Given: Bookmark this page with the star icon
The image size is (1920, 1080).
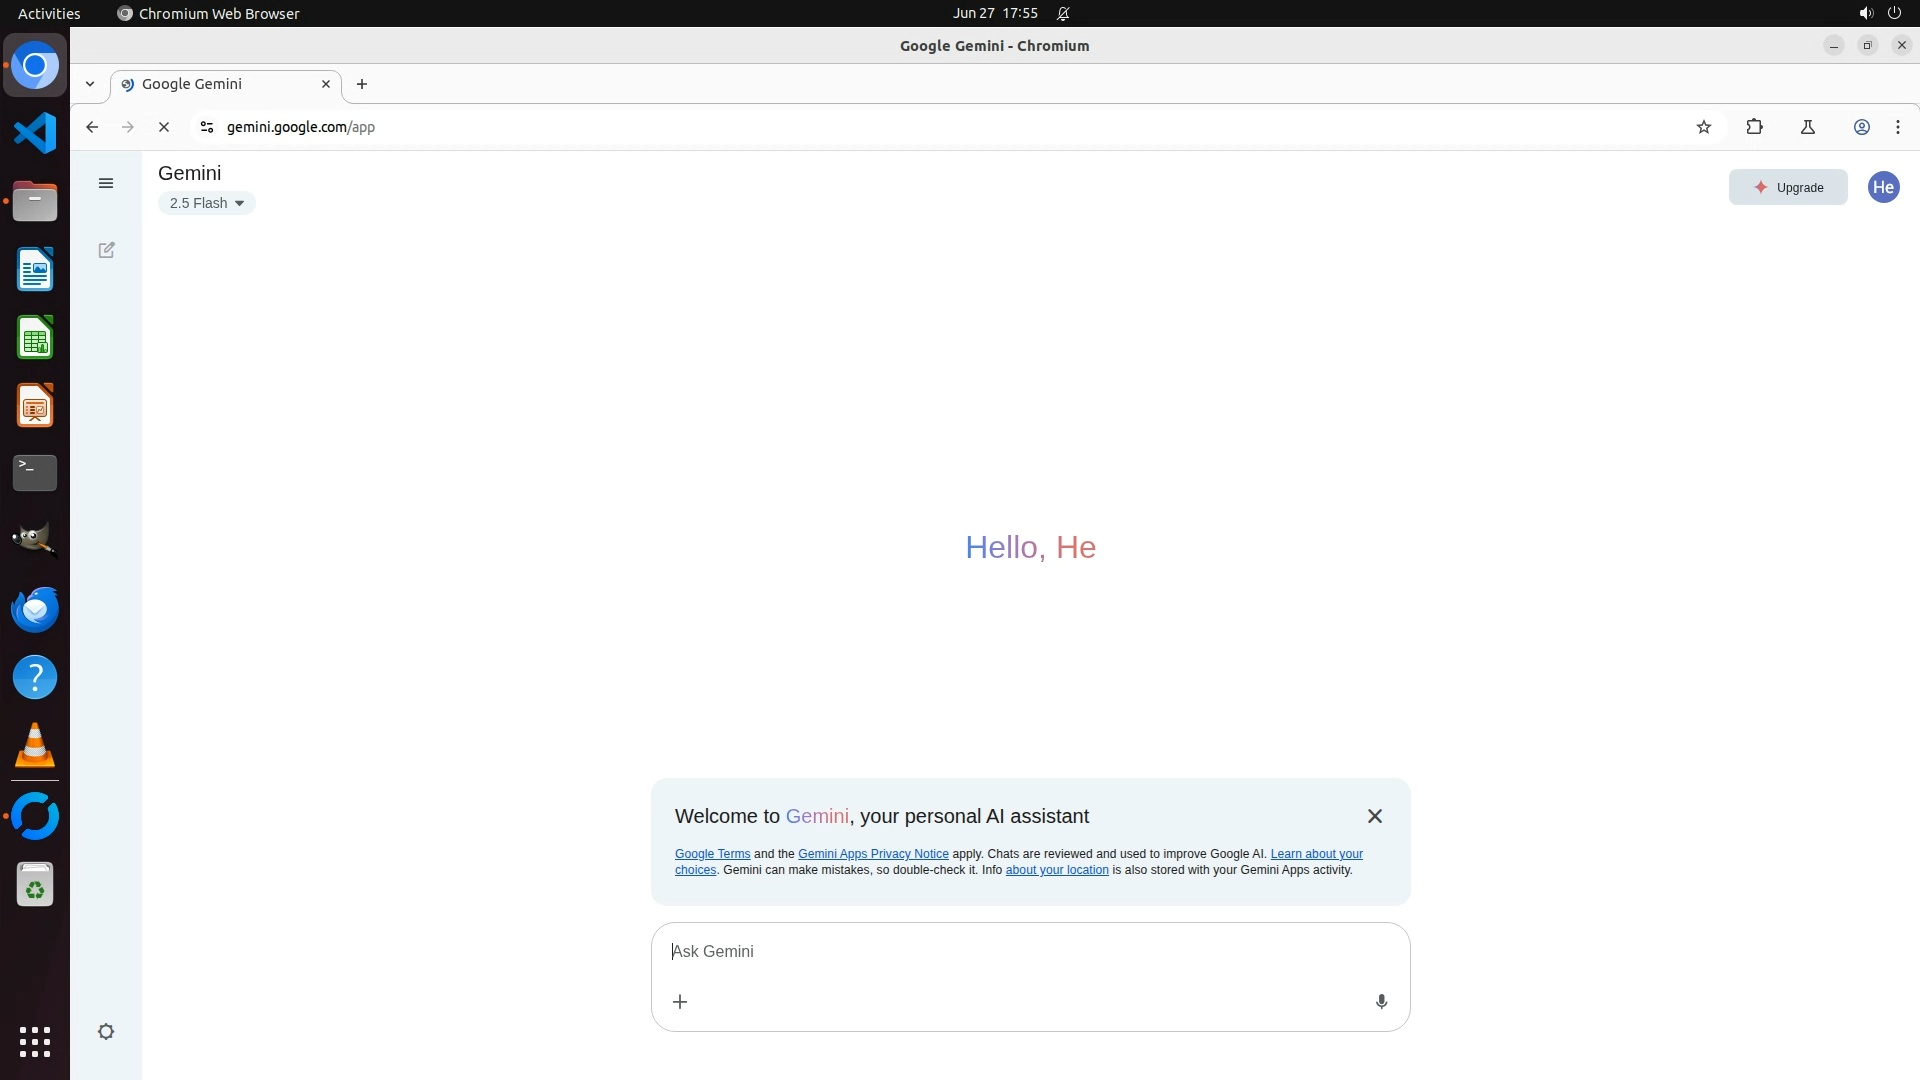Looking at the screenshot, I should coord(1704,127).
